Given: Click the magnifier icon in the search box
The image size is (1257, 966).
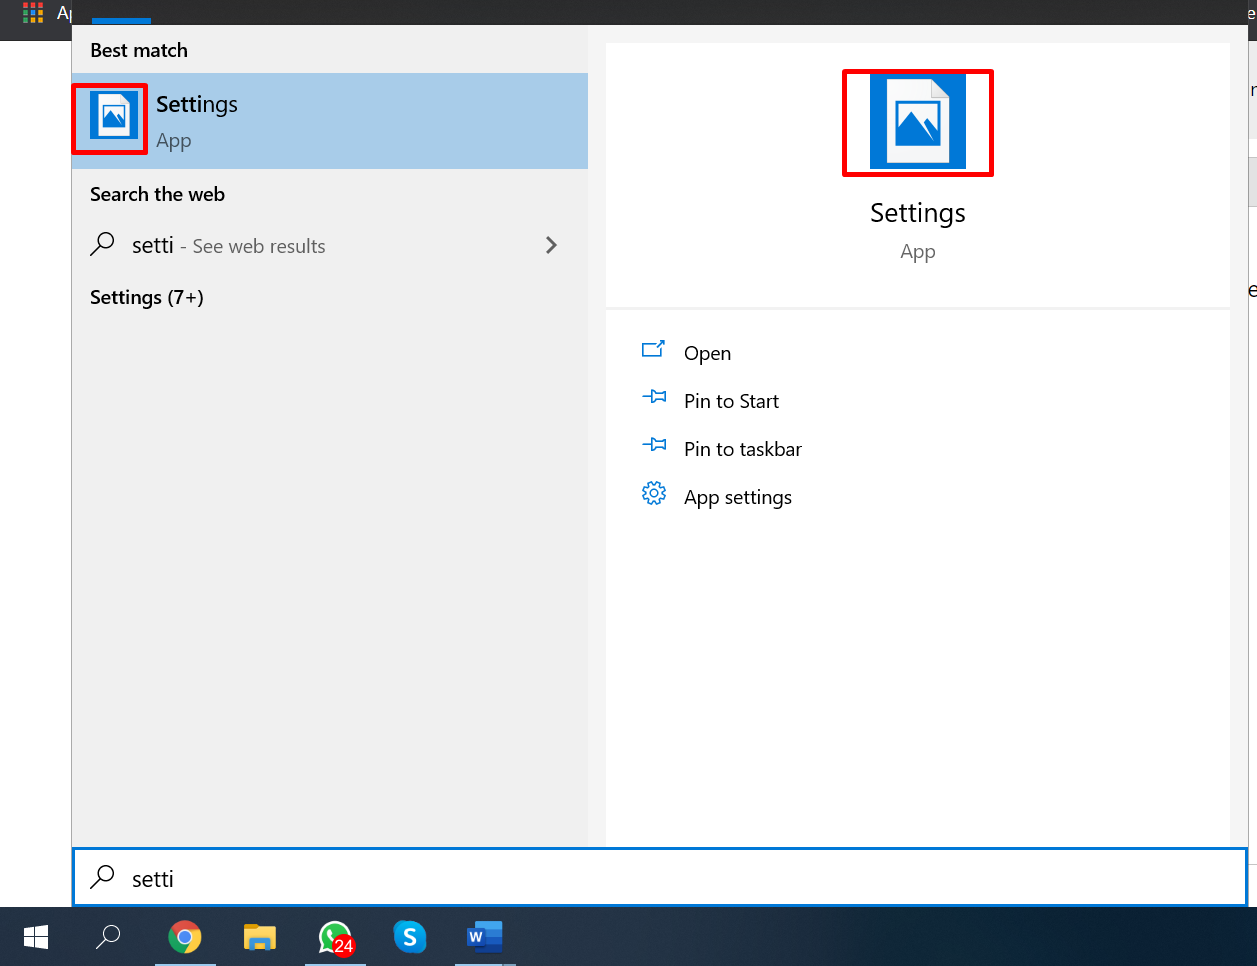Looking at the screenshot, I should 103,877.
